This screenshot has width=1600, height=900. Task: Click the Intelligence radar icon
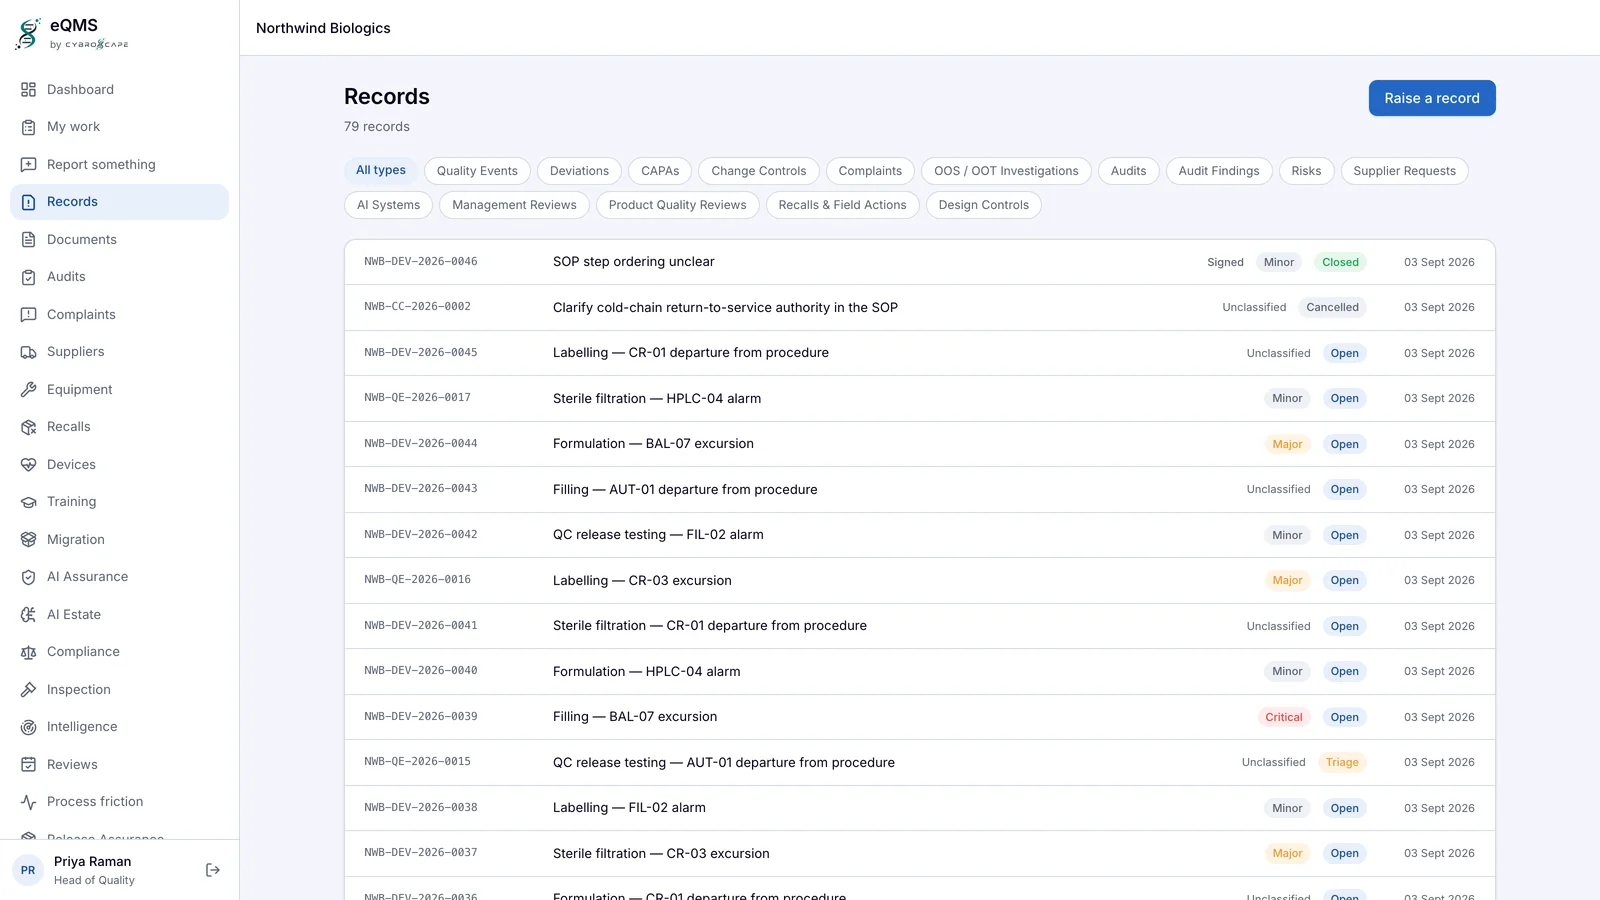tap(28, 727)
